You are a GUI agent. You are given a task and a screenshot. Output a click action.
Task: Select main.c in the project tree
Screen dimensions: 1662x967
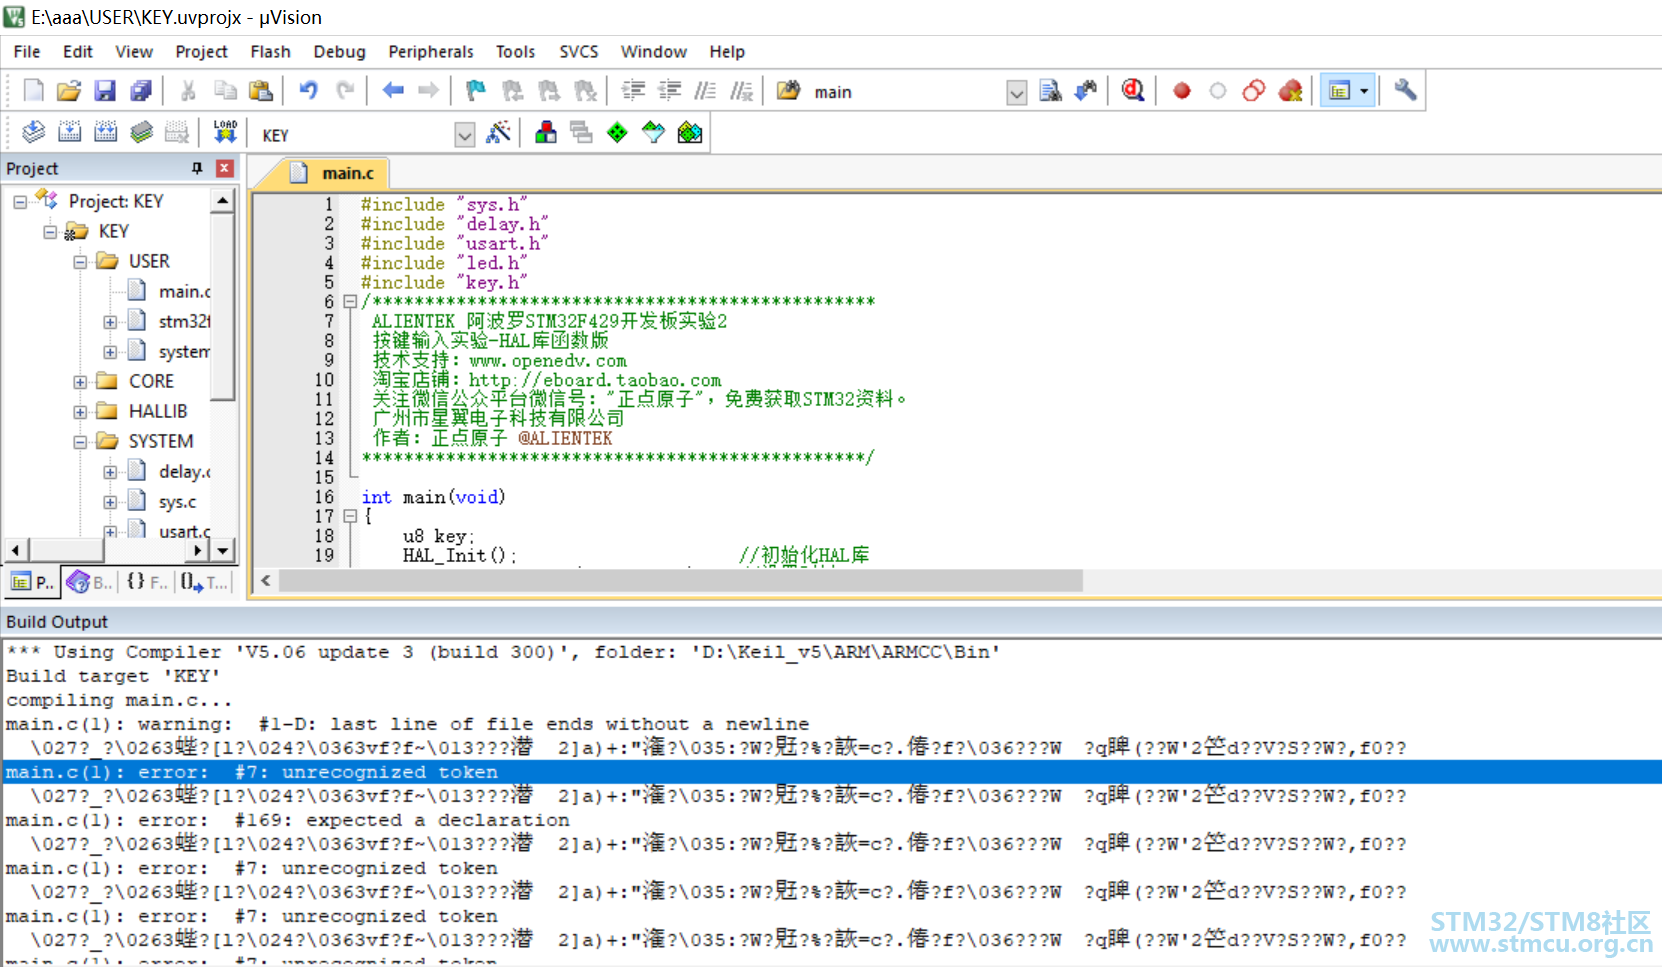pyautogui.click(x=184, y=291)
